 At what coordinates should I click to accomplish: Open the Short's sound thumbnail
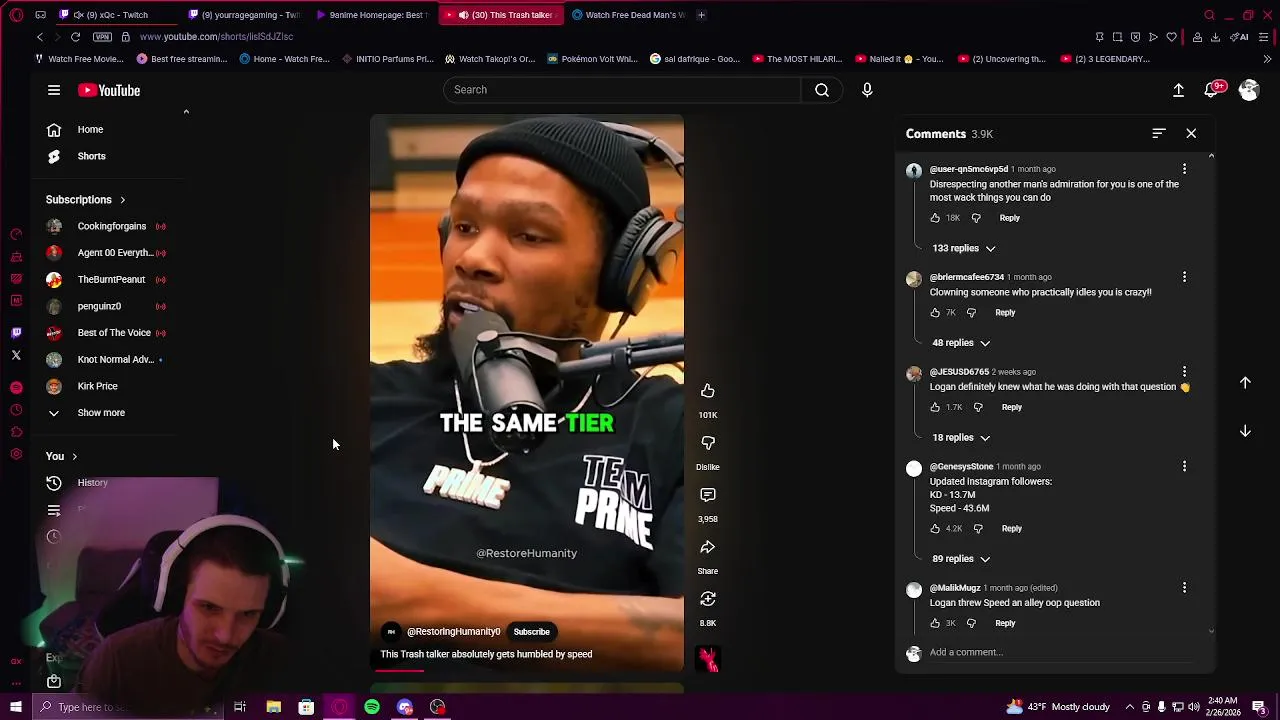click(708, 659)
